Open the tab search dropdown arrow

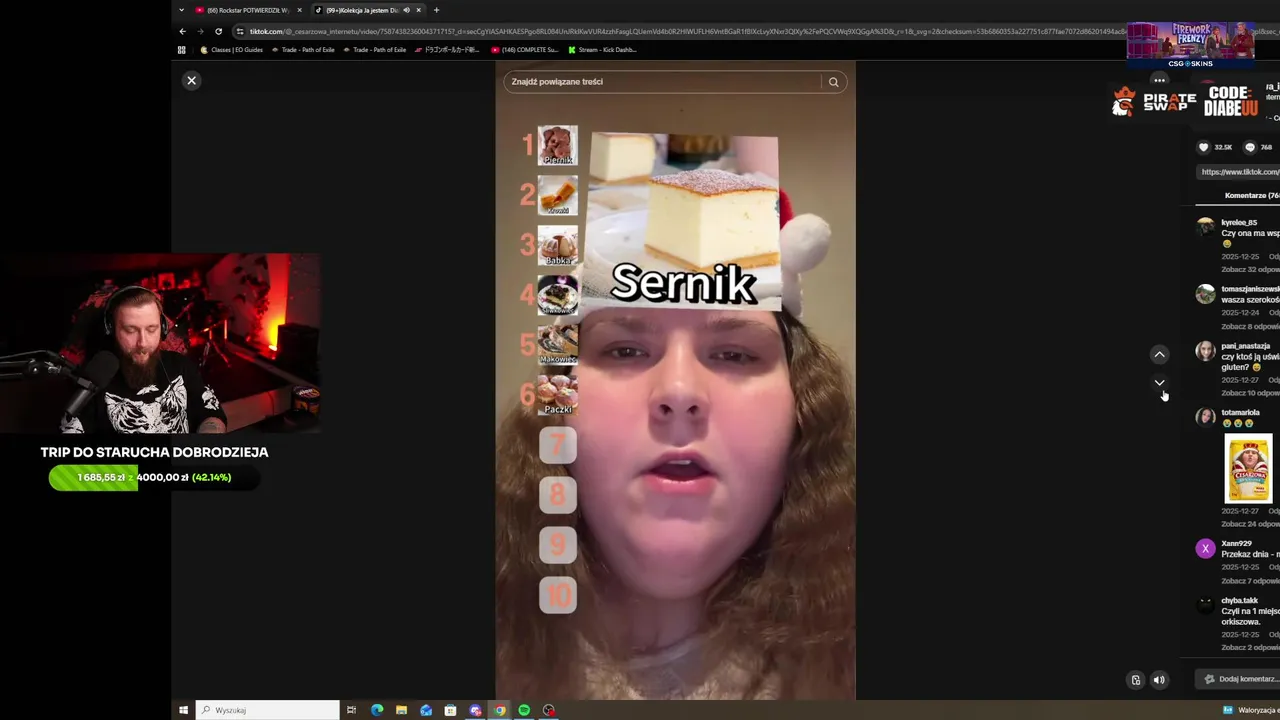[181, 10]
